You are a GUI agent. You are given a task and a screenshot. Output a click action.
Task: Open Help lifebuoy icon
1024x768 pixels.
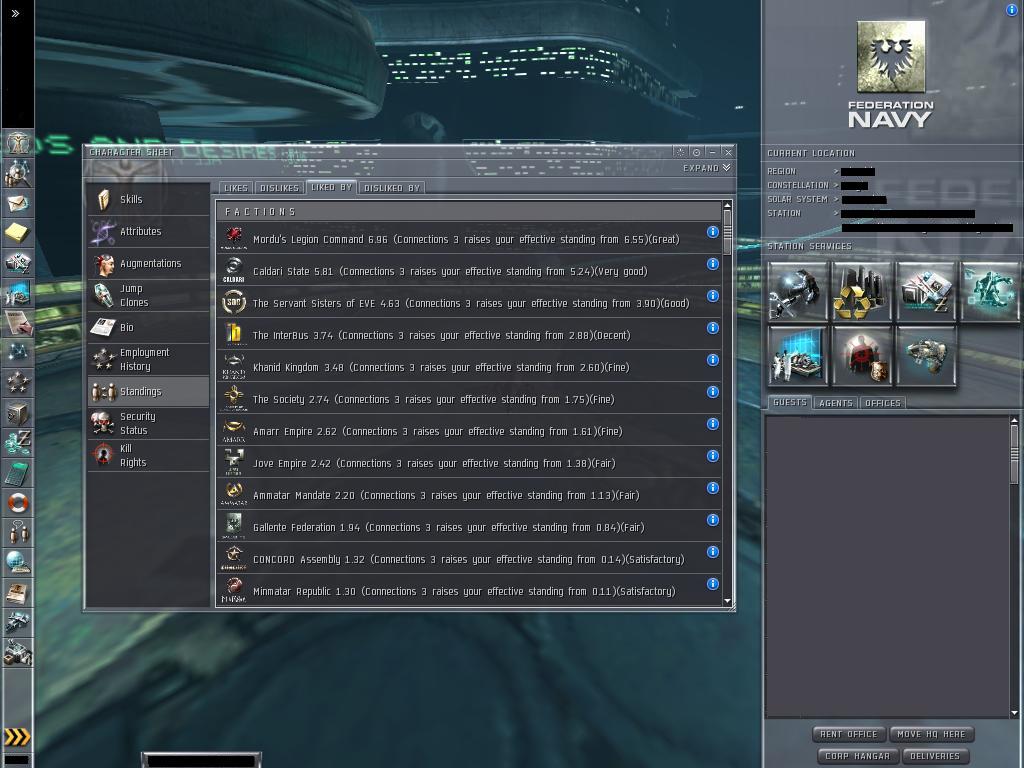(18, 503)
